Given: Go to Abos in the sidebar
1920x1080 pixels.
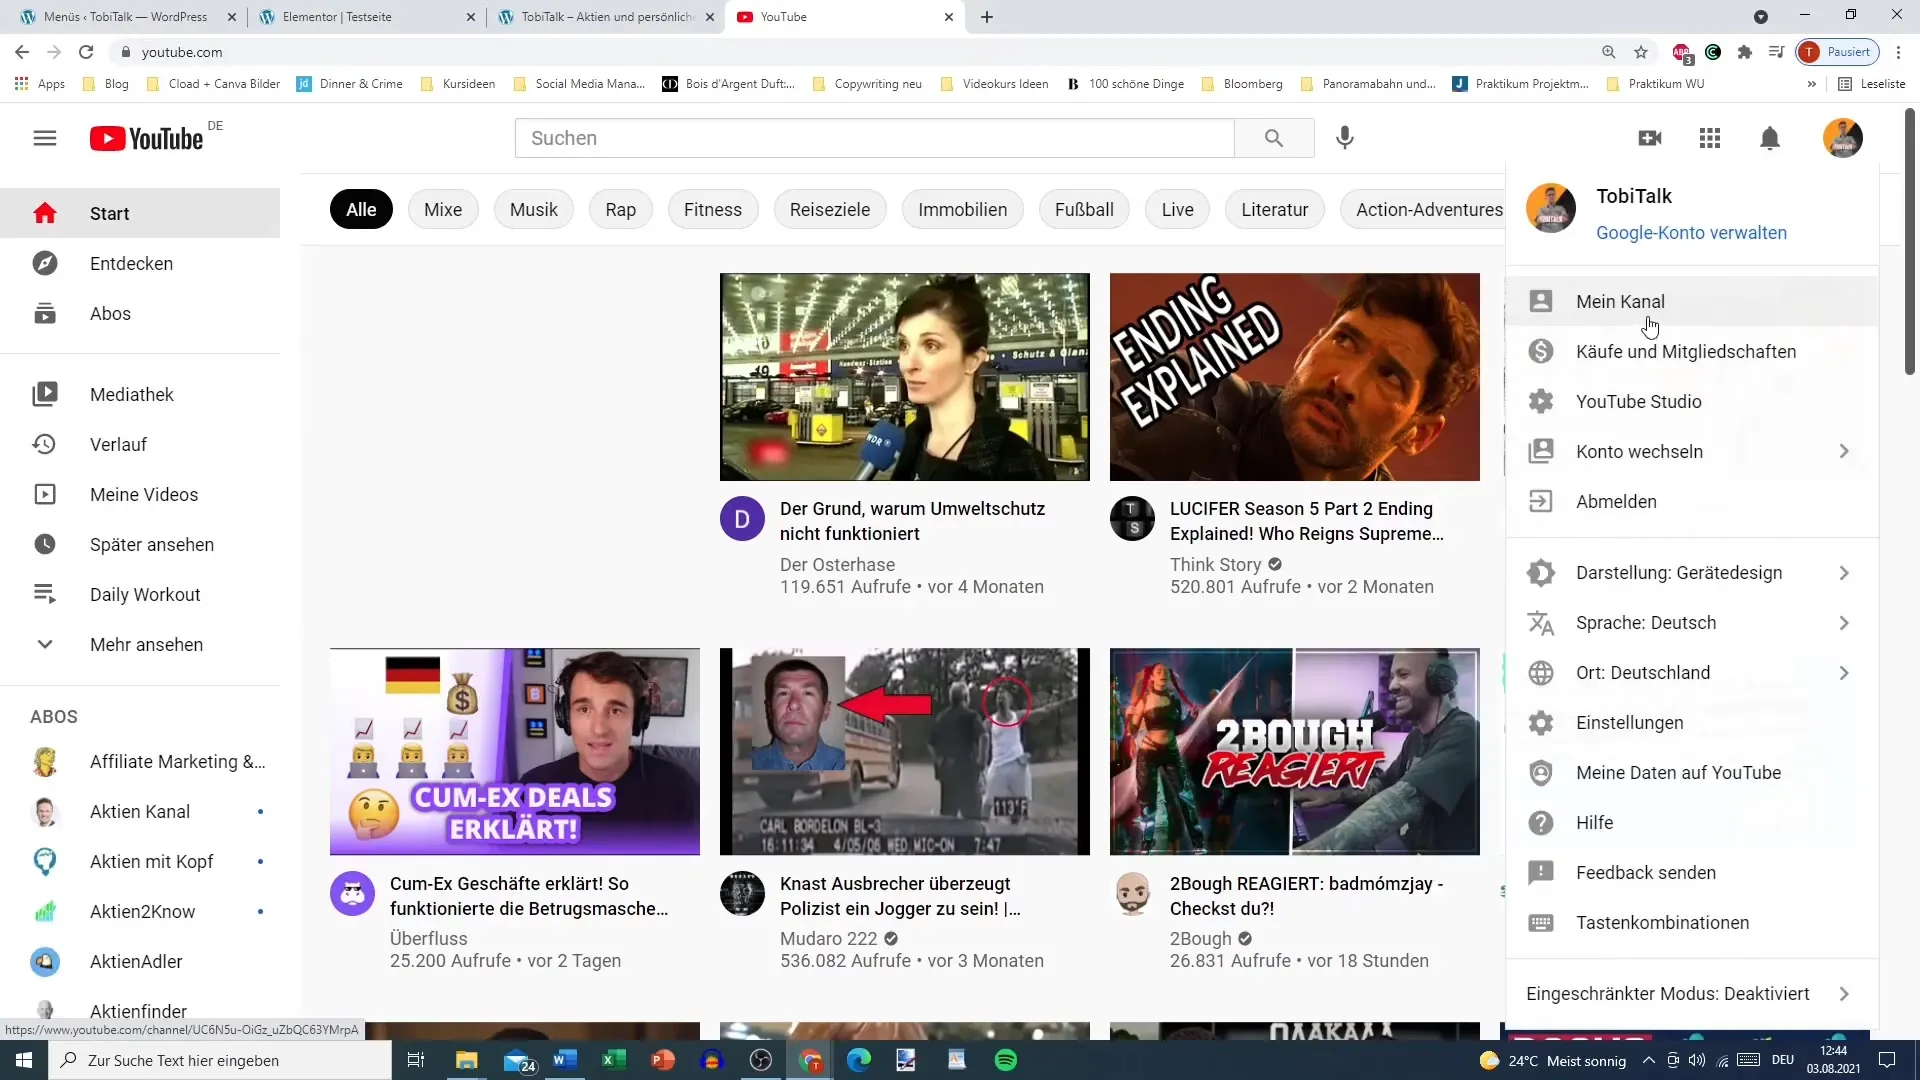Looking at the screenshot, I should [x=140, y=313].
